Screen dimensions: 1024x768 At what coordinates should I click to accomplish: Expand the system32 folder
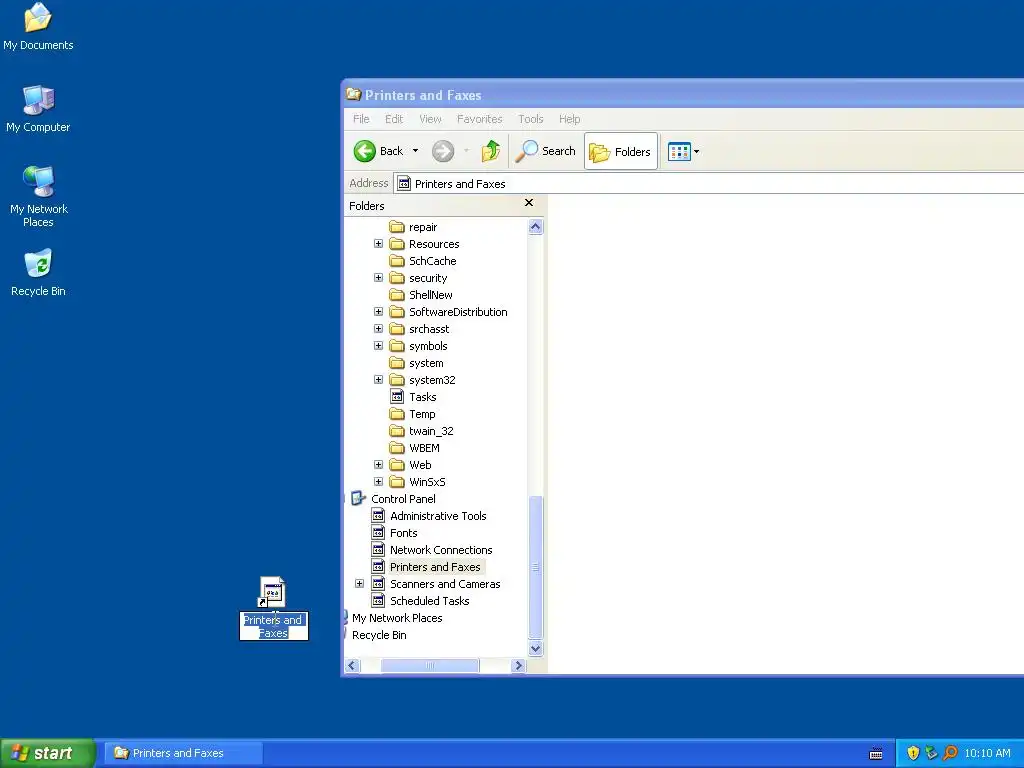tap(378, 379)
